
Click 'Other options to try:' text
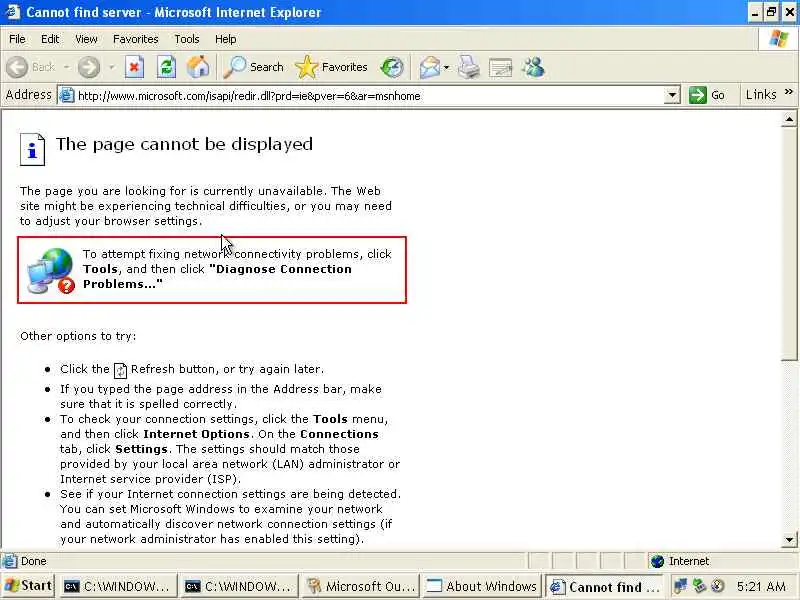pyautogui.click(x=78, y=336)
